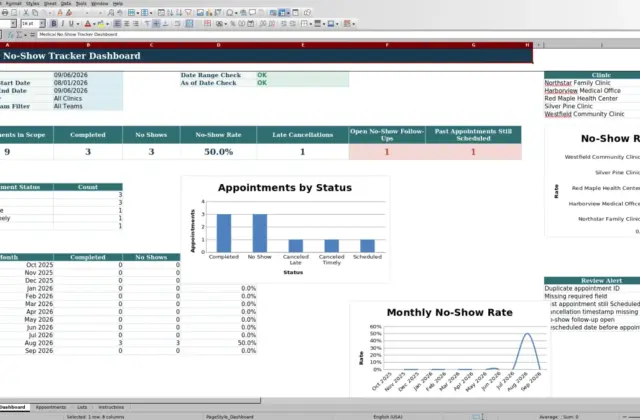The height and width of the screenshot is (420, 640).
Task: Select the Dashboard sheet tab
Action: [13, 407]
